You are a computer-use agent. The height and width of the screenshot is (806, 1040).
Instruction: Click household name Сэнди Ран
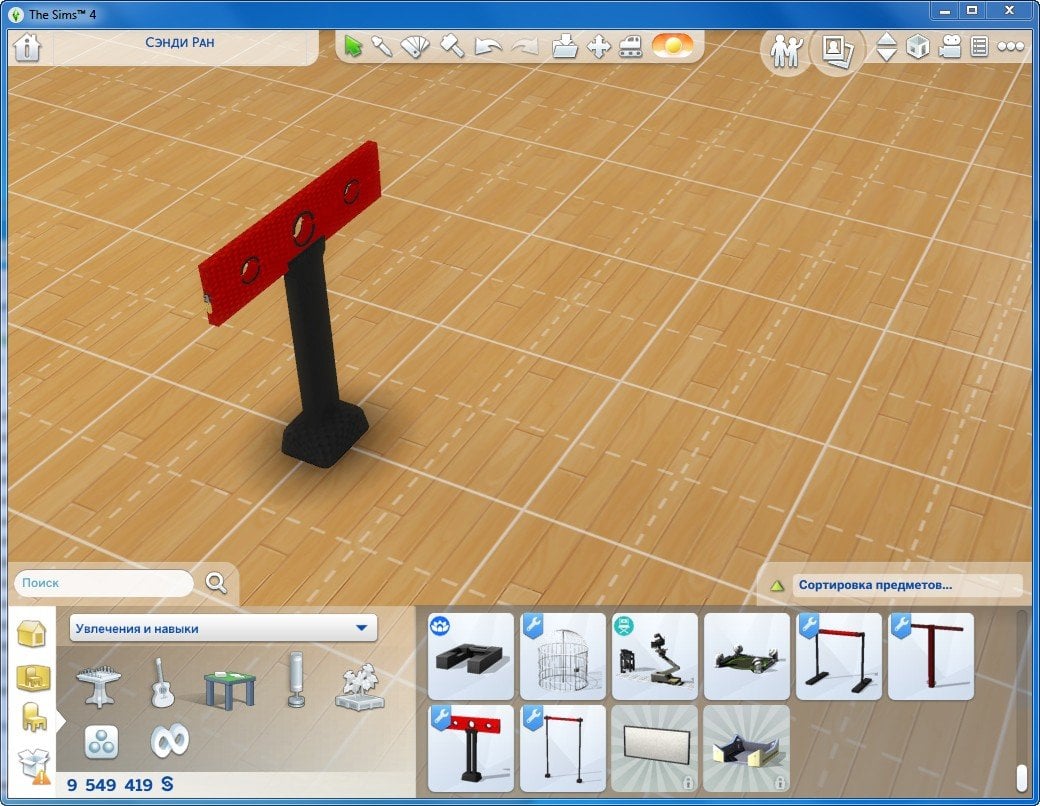pyautogui.click(x=180, y=42)
